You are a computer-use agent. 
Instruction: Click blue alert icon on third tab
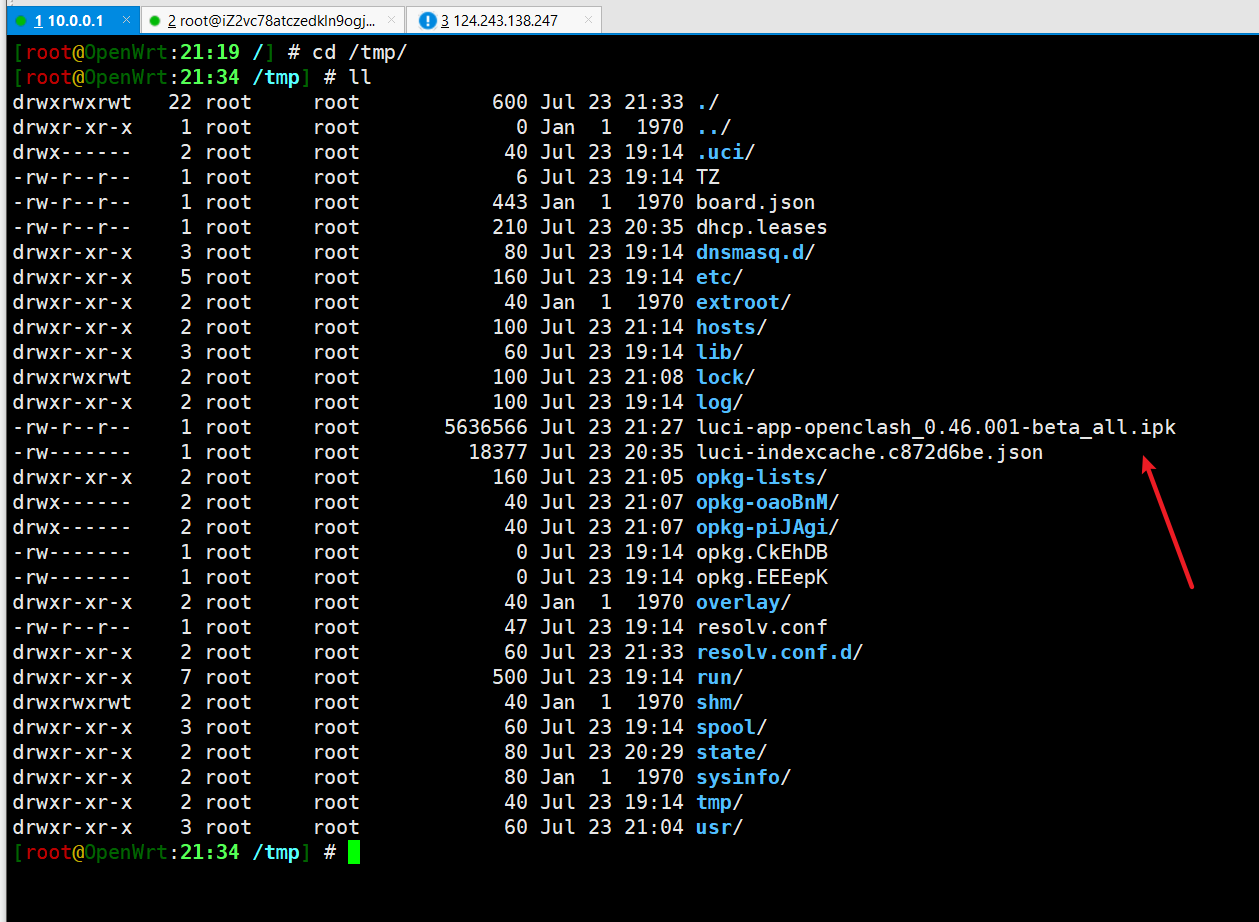point(428,20)
